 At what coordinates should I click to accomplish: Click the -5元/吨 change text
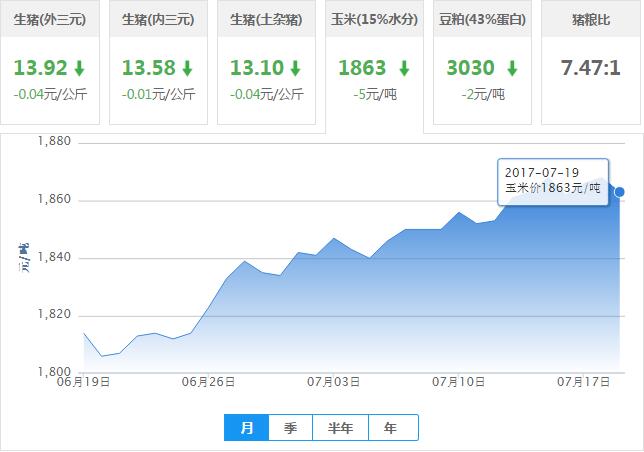coord(375,94)
